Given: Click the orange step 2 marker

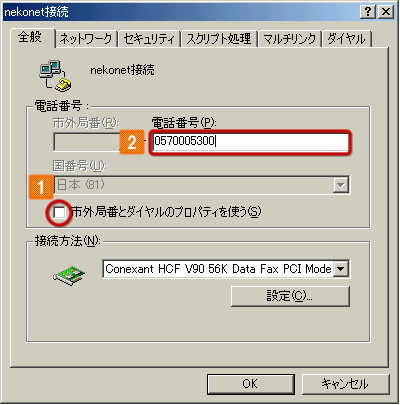Looking at the screenshot, I should (x=132, y=142).
